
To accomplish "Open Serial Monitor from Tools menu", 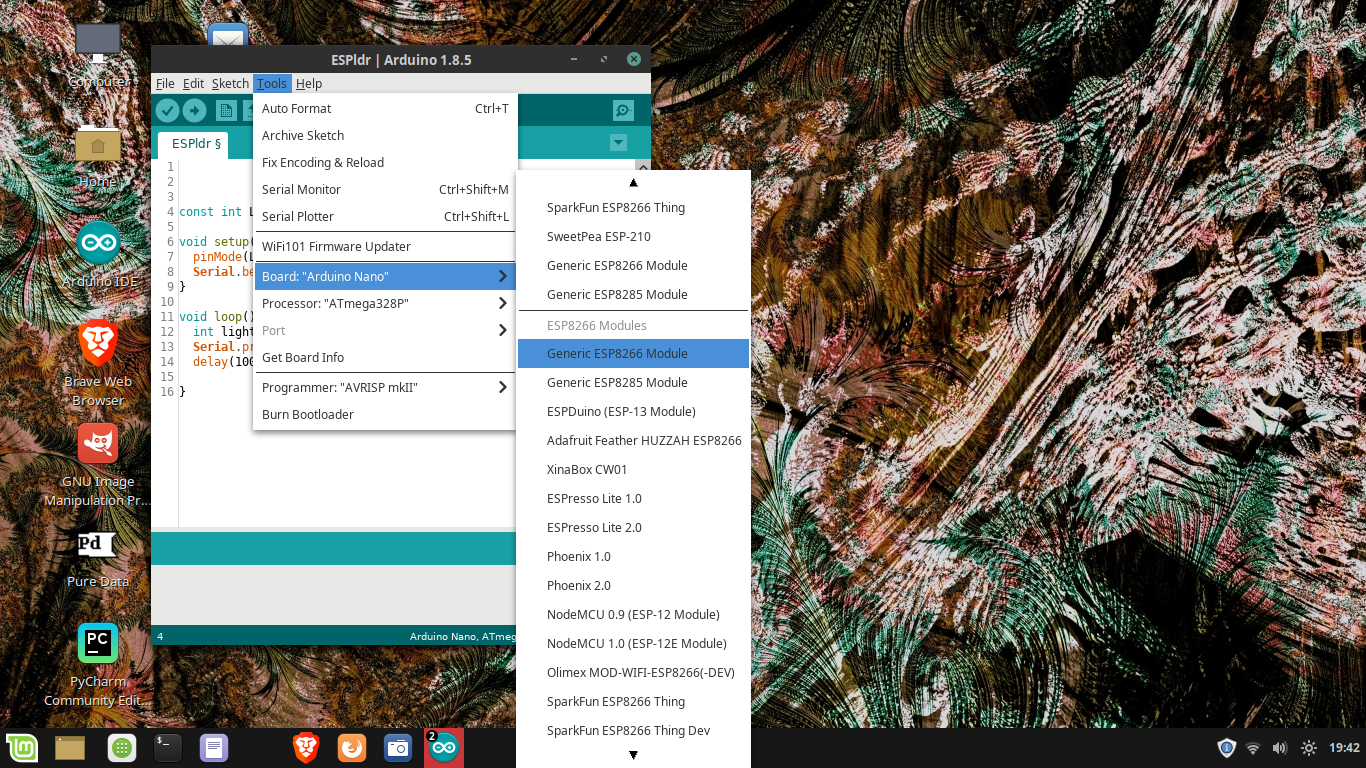I will coord(385,189).
